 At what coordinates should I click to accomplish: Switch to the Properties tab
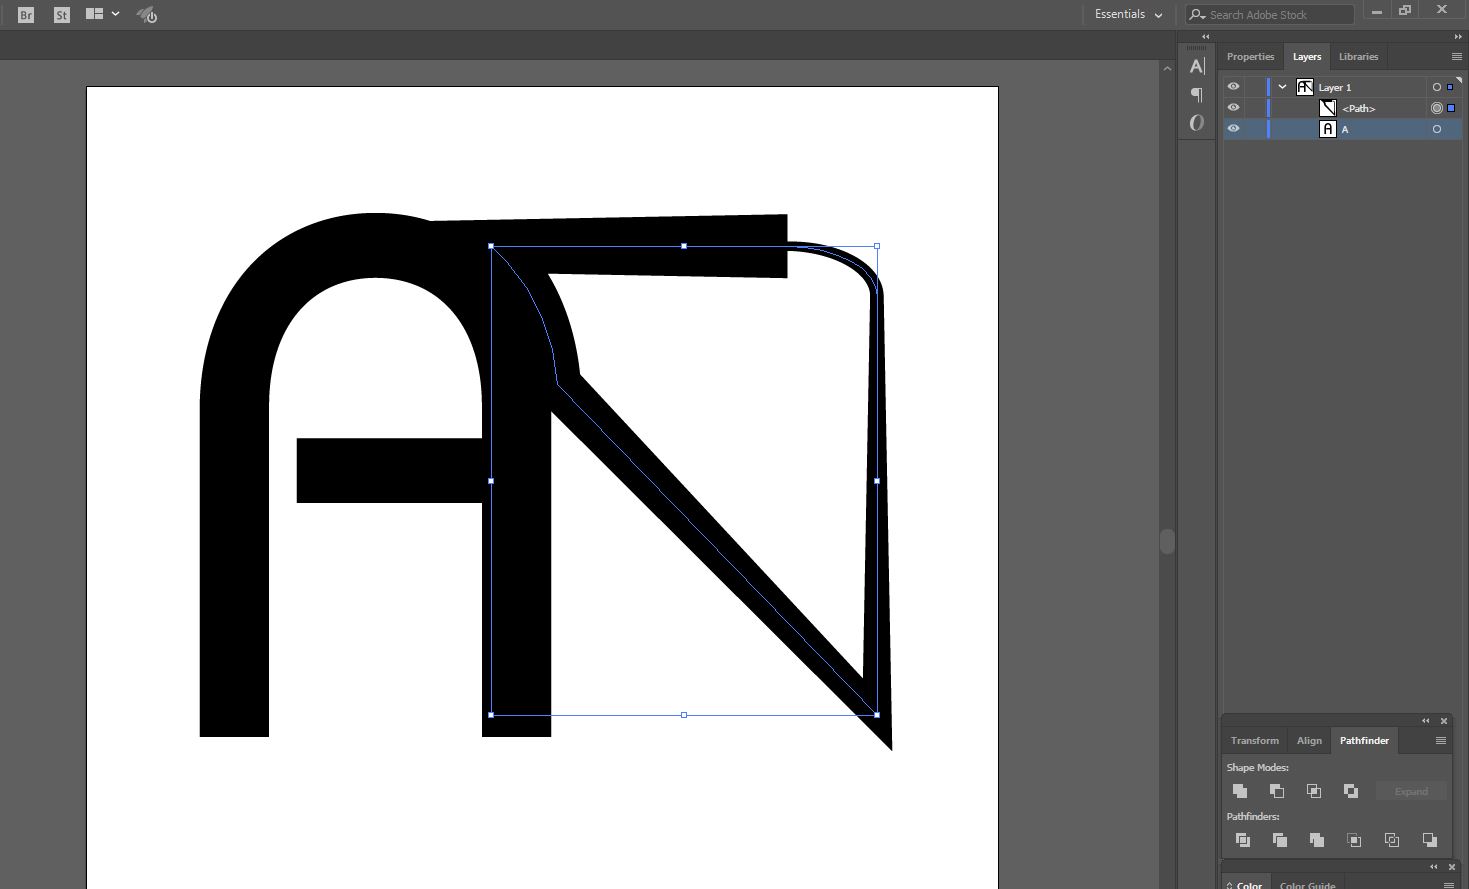point(1250,57)
